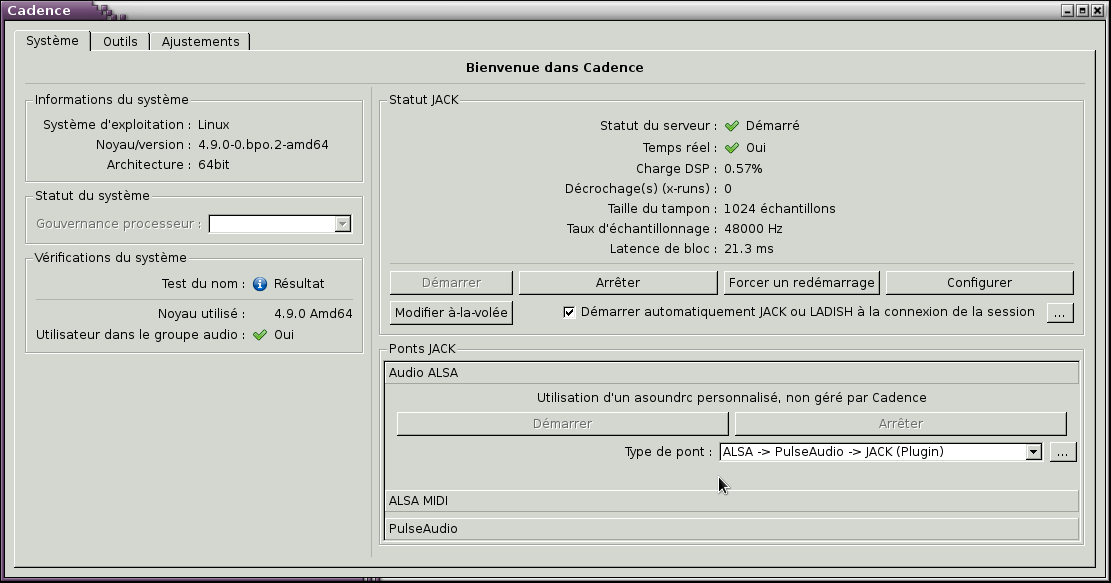The image size is (1111, 583).
Task: Click the ... button beside Type de pont
Action: pos(1063,452)
